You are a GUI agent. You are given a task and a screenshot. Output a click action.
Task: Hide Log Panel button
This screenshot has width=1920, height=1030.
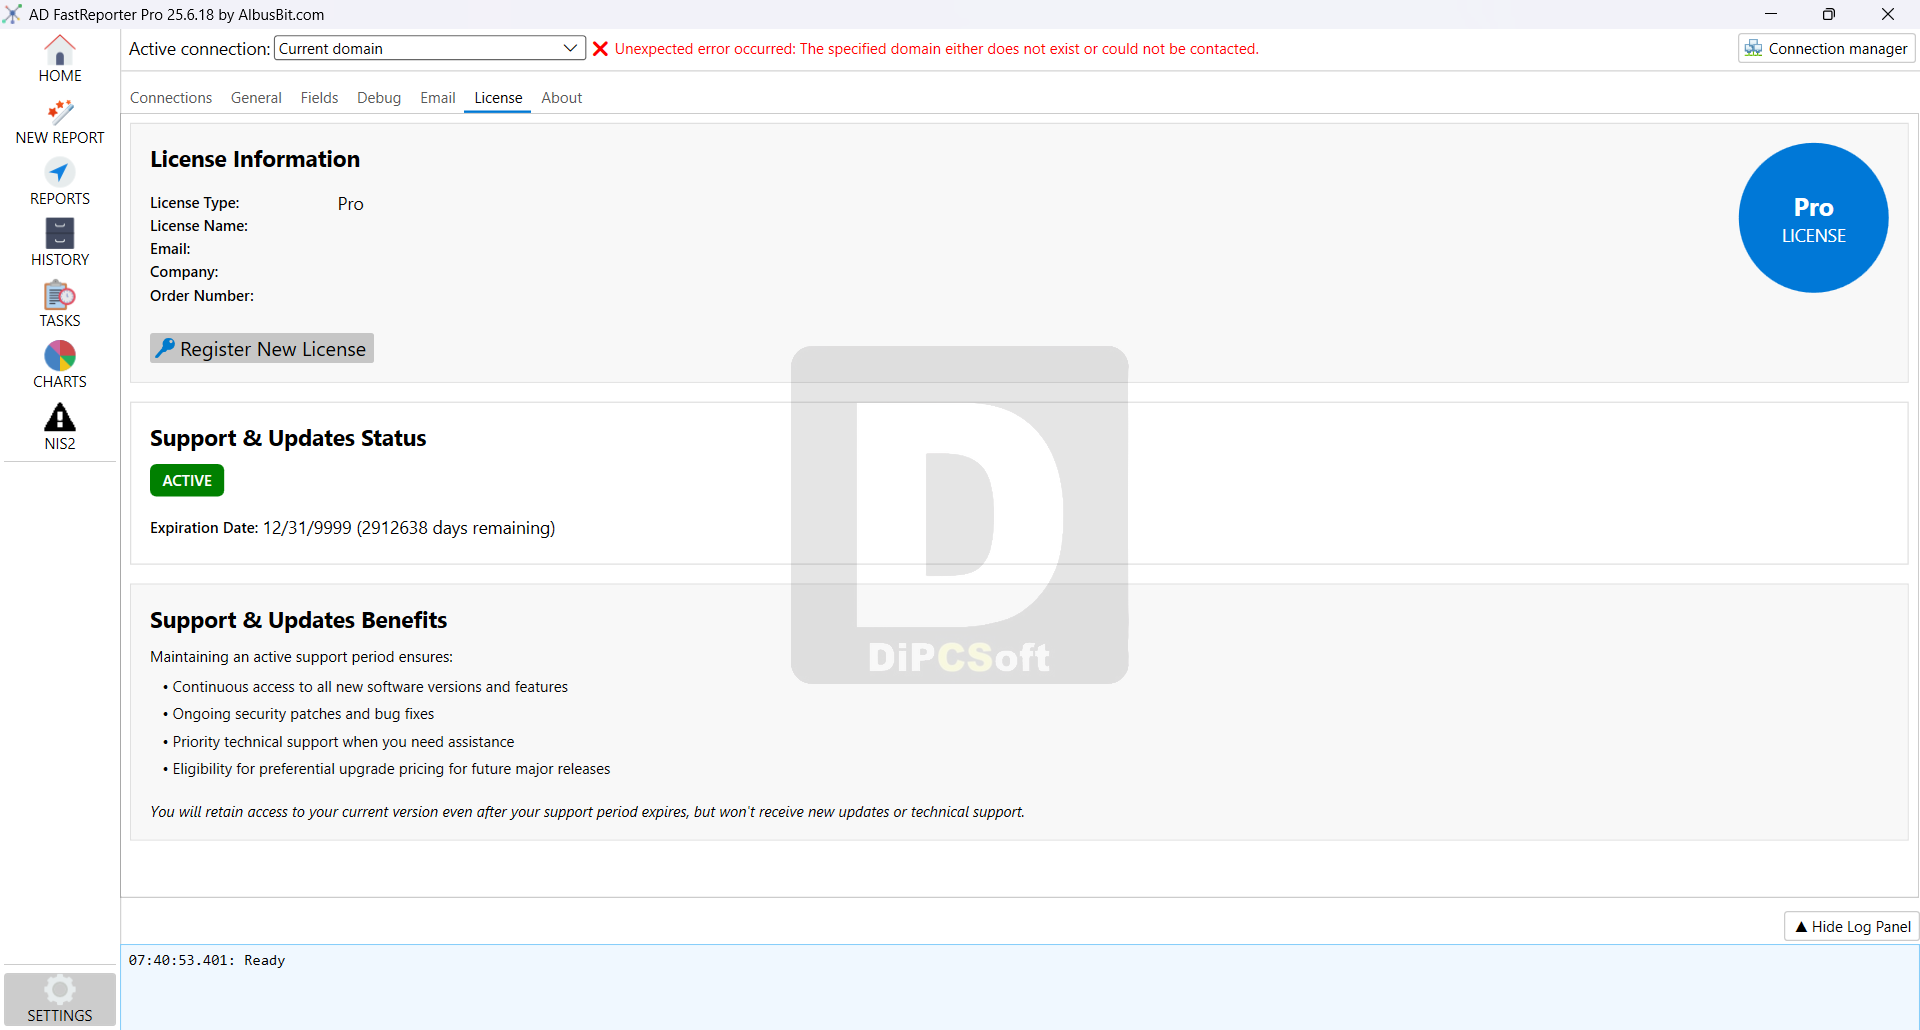(x=1852, y=926)
